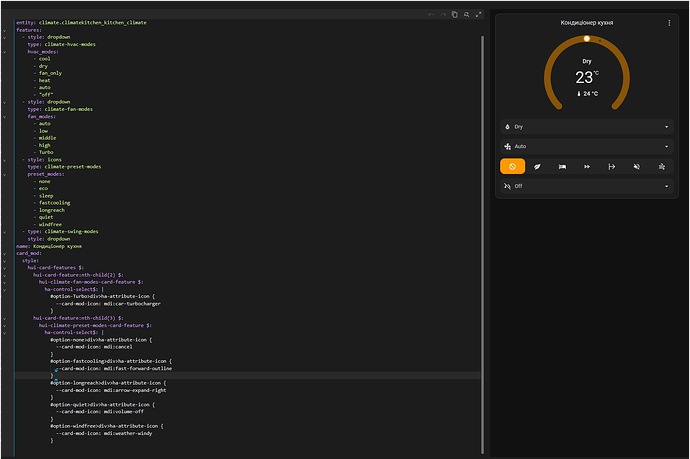Select the sleep preset bed icon
Viewport: 690px width, 459px height.
click(x=562, y=166)
